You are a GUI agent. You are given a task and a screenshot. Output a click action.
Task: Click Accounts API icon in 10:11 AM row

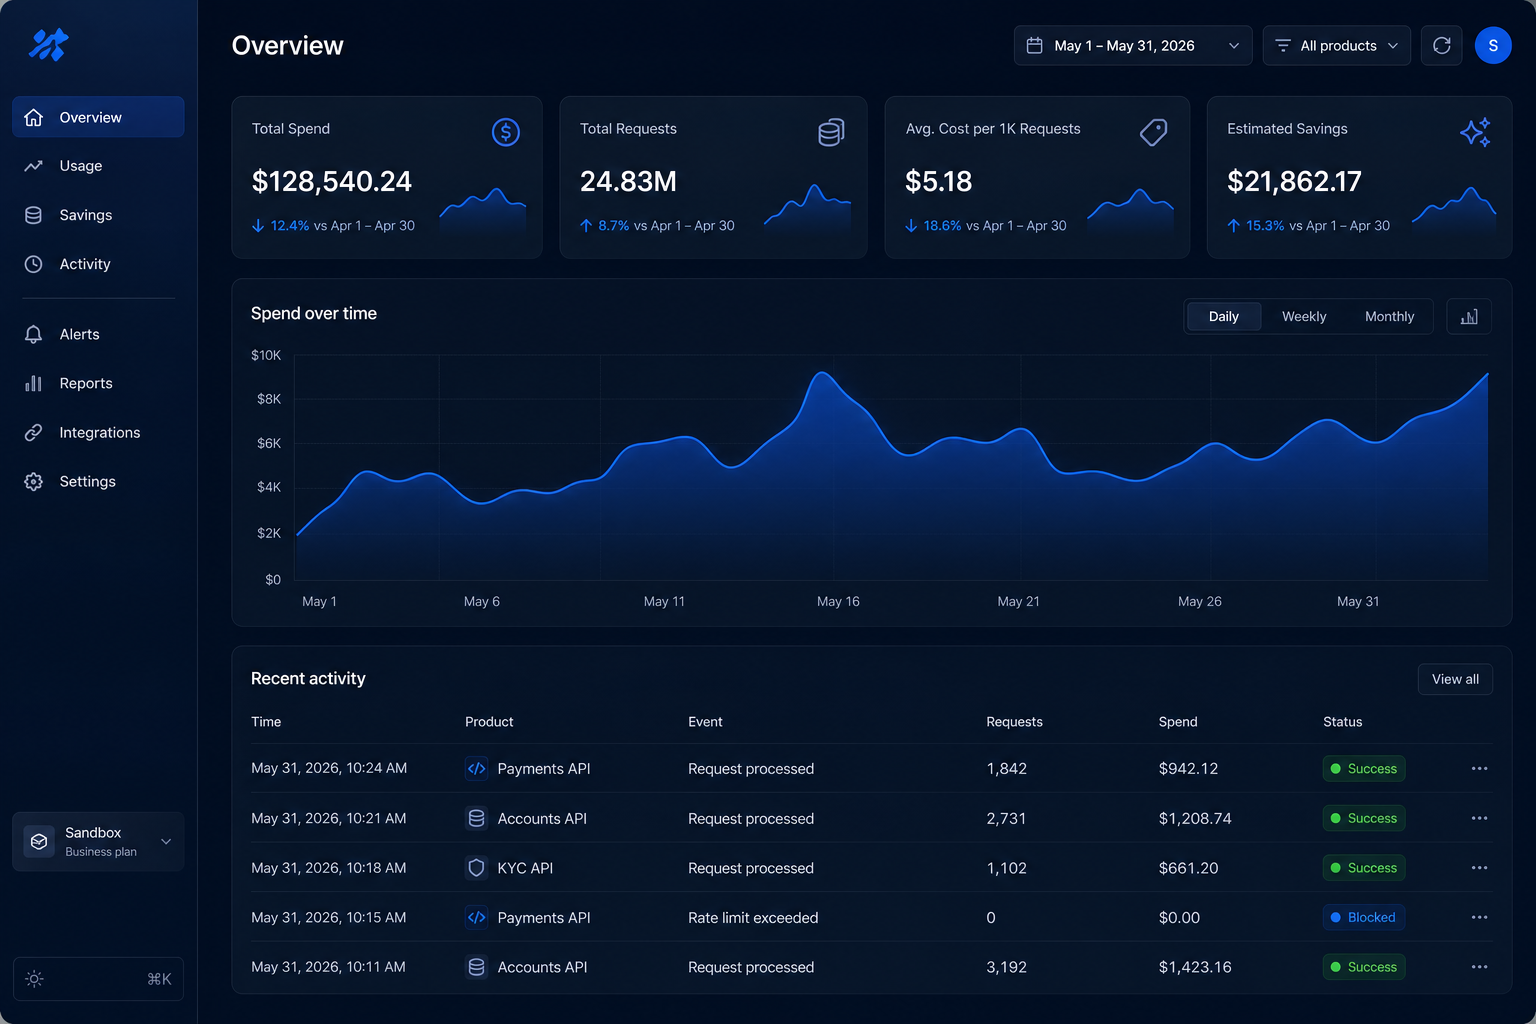[477, 967]
